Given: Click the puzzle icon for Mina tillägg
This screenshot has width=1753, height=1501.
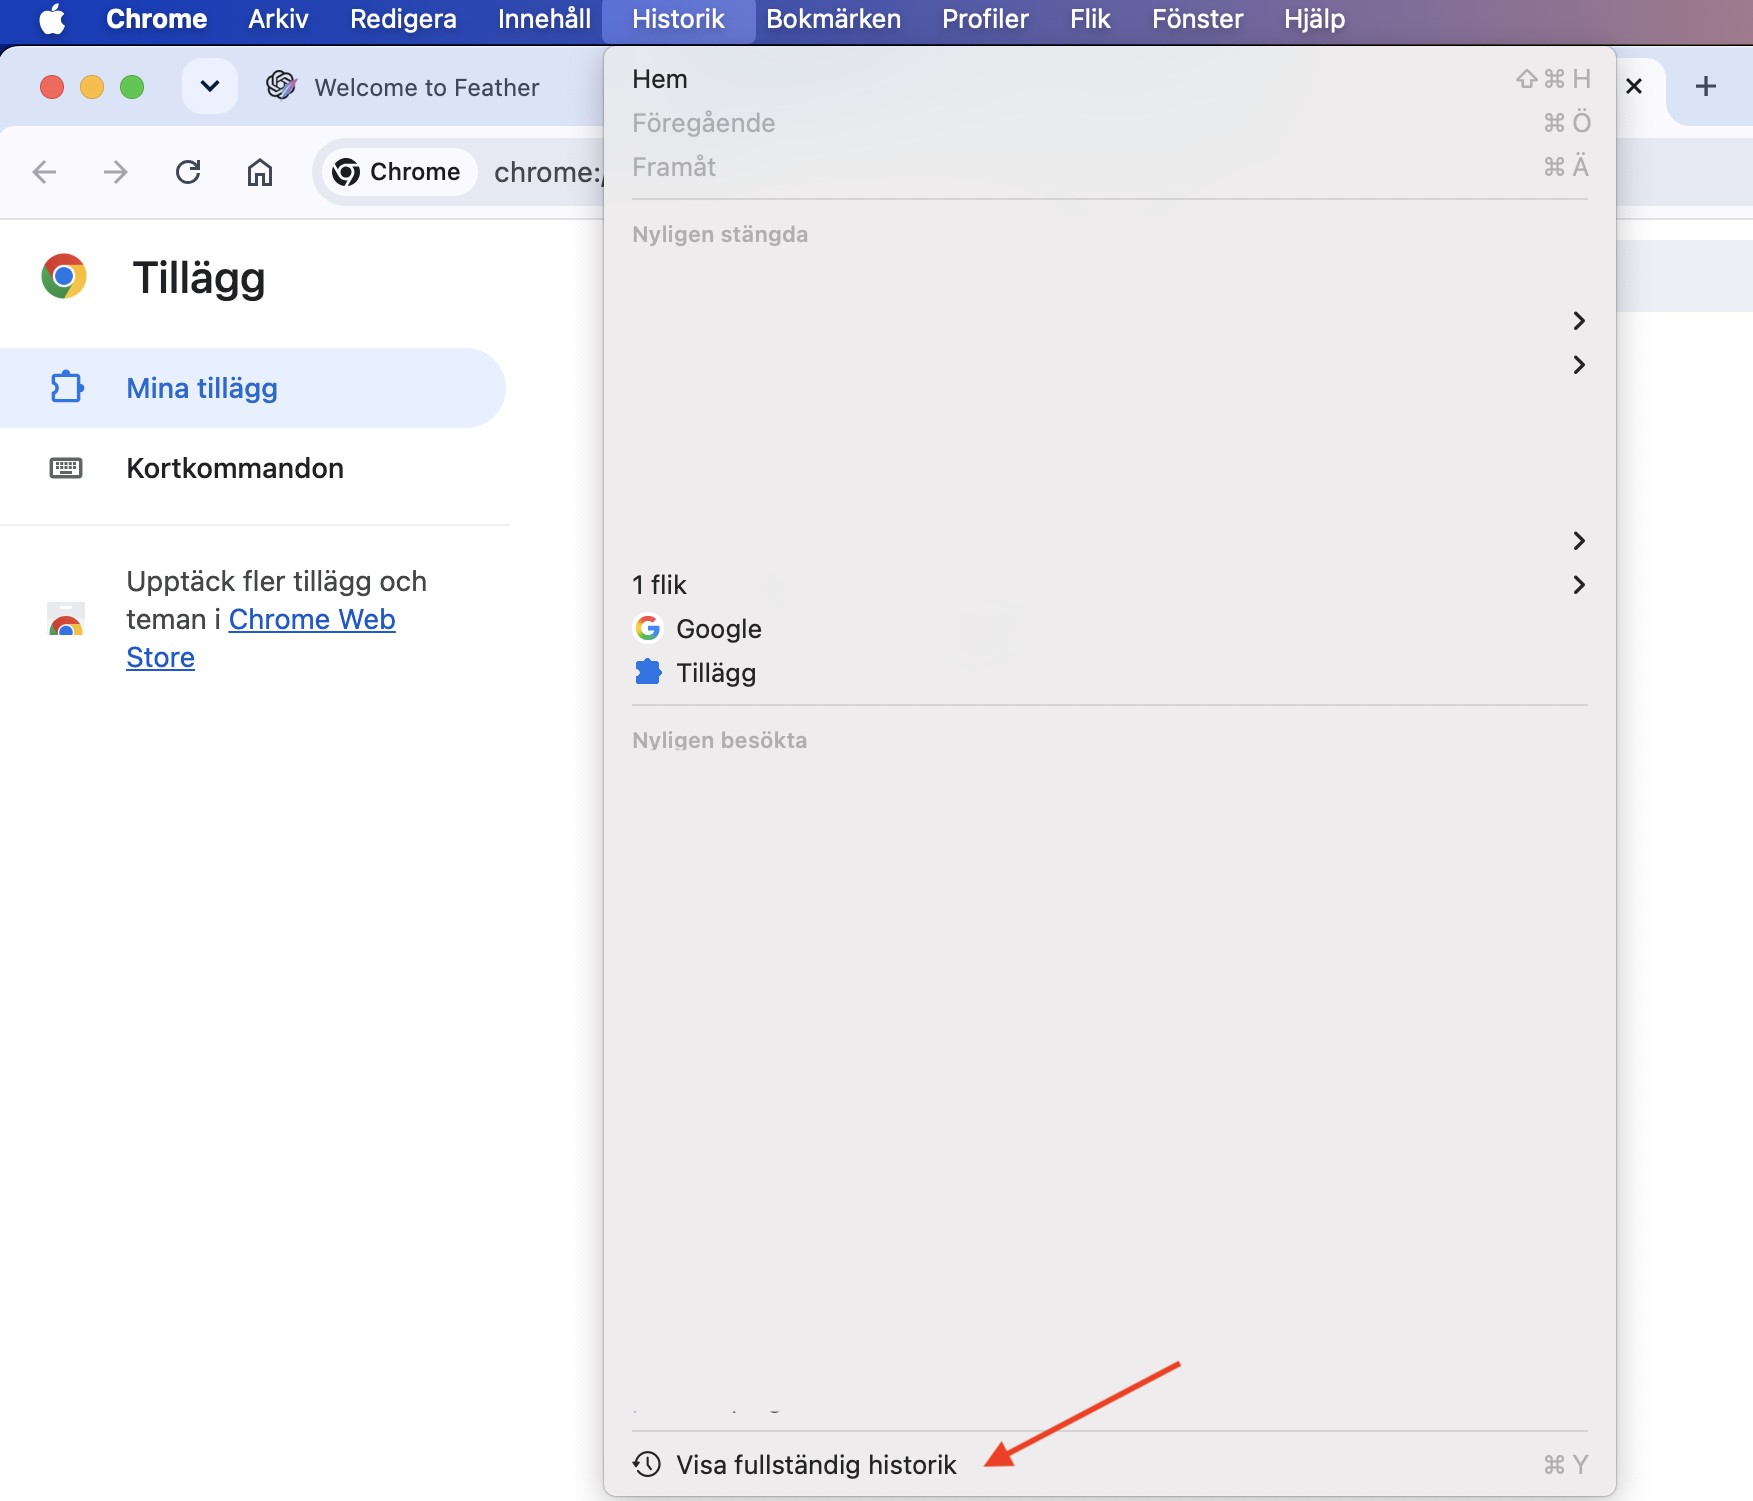Looking at the screenshot, I should (67, 387).
